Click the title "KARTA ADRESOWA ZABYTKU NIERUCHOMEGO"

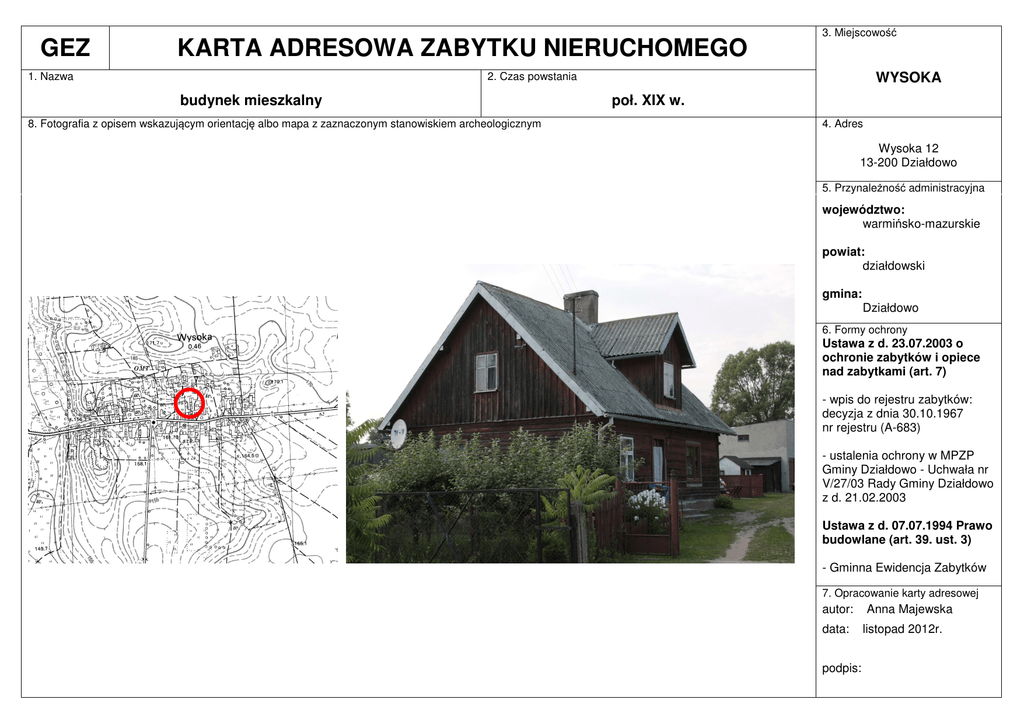(x=461, y=48)
